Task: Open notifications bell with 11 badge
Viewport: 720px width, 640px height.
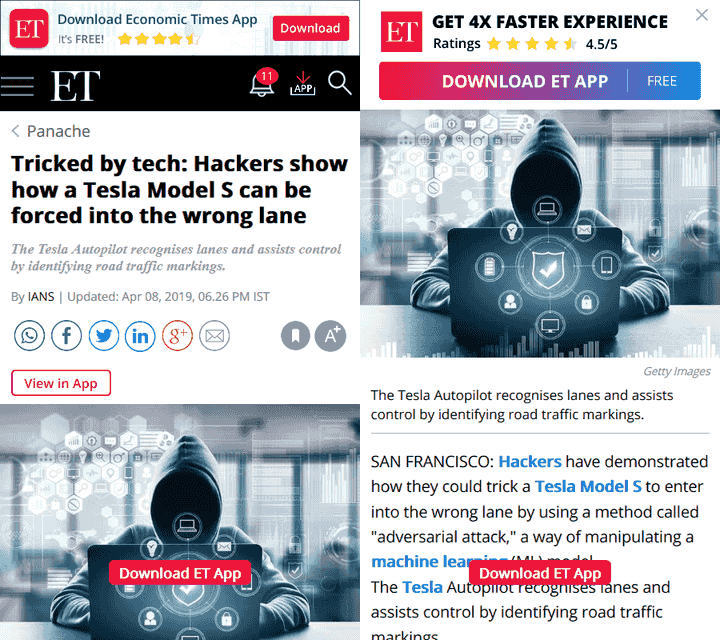Action: tap(264, 83)
